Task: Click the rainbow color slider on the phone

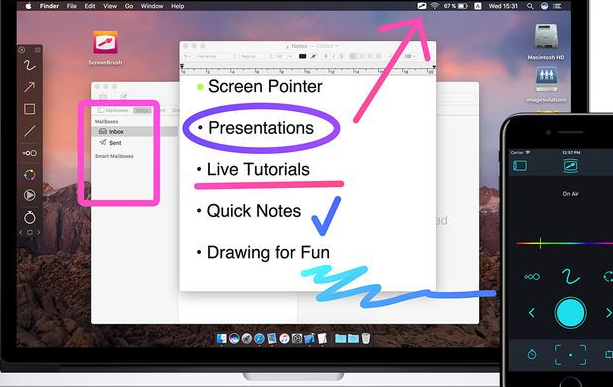Action: (565, 243)
